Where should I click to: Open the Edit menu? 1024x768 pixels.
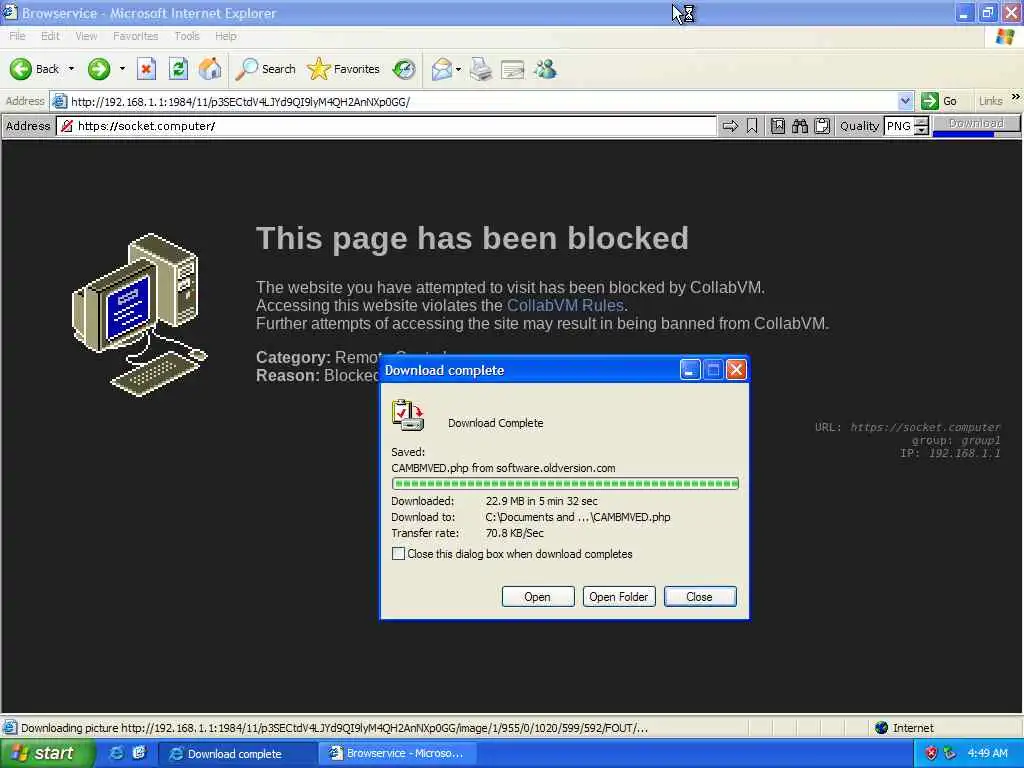(x=50, y=36)
